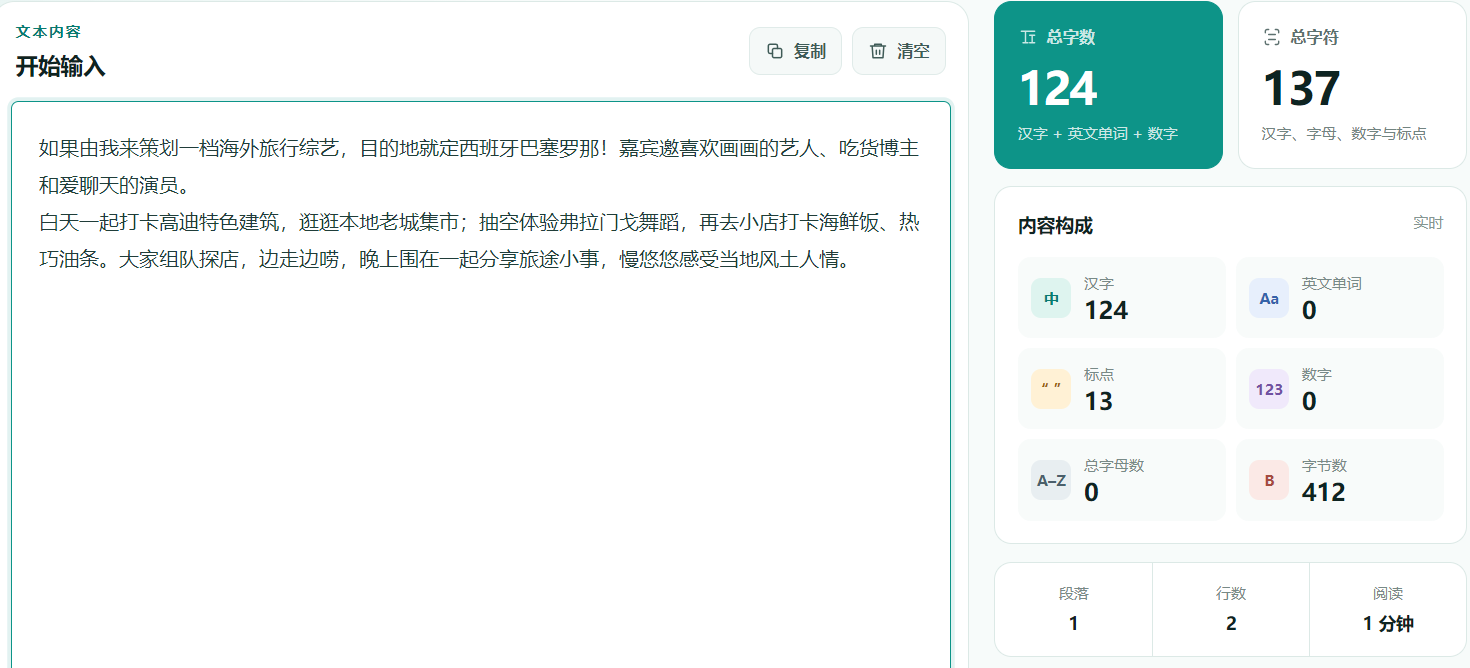Screen dimensions: 1470x668
Task: Click the orange quotation marks 标点 icon
Action: click(x=1051, y=389)
